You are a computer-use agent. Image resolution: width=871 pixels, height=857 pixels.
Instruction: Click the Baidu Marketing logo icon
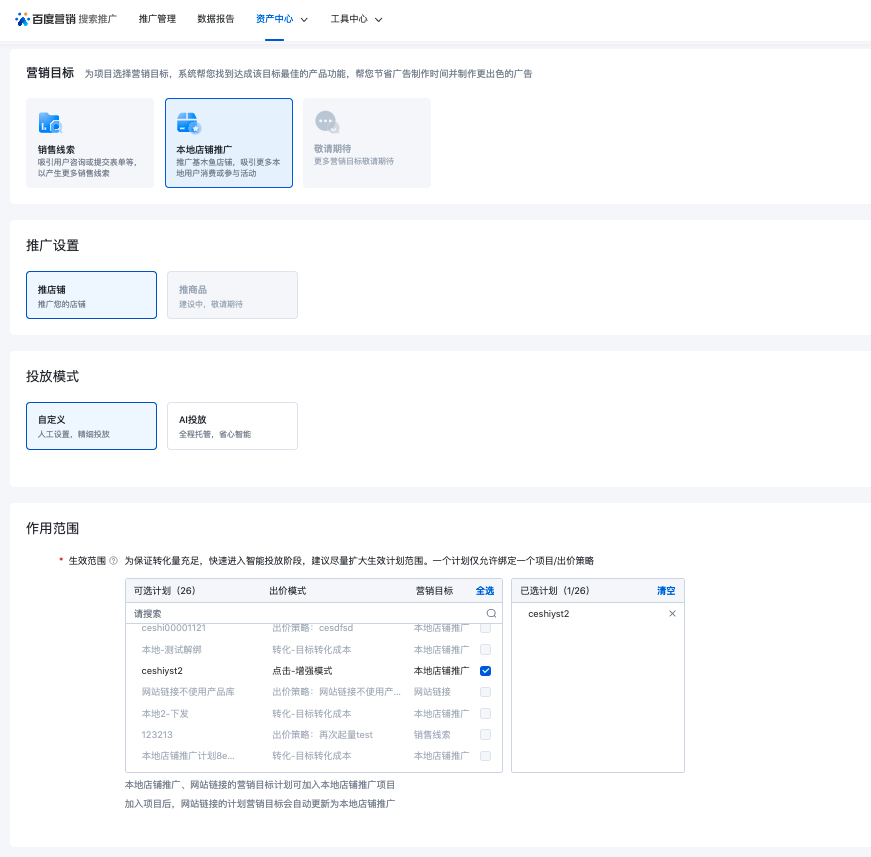click(22, 19)
